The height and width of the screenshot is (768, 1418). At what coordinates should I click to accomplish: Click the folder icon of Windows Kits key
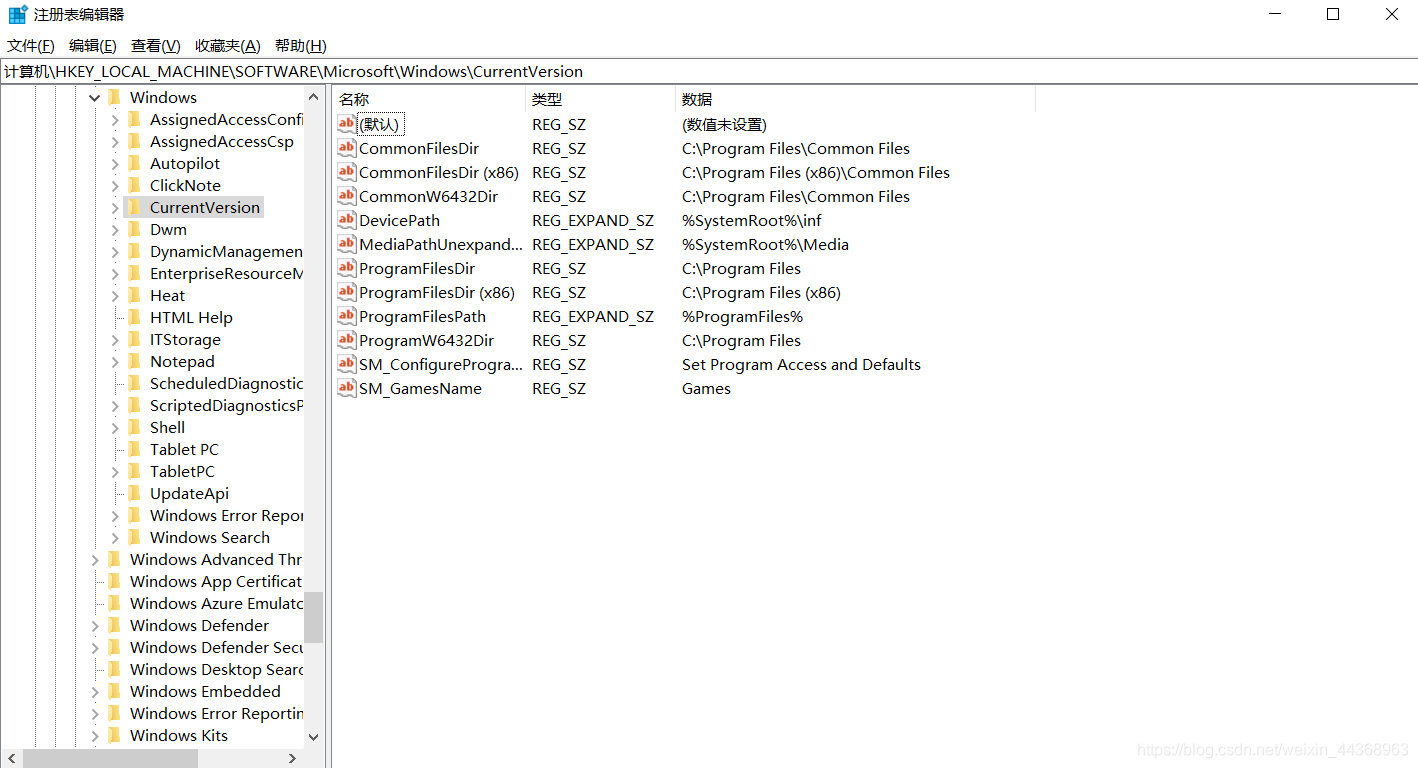[x=114, y=735]
